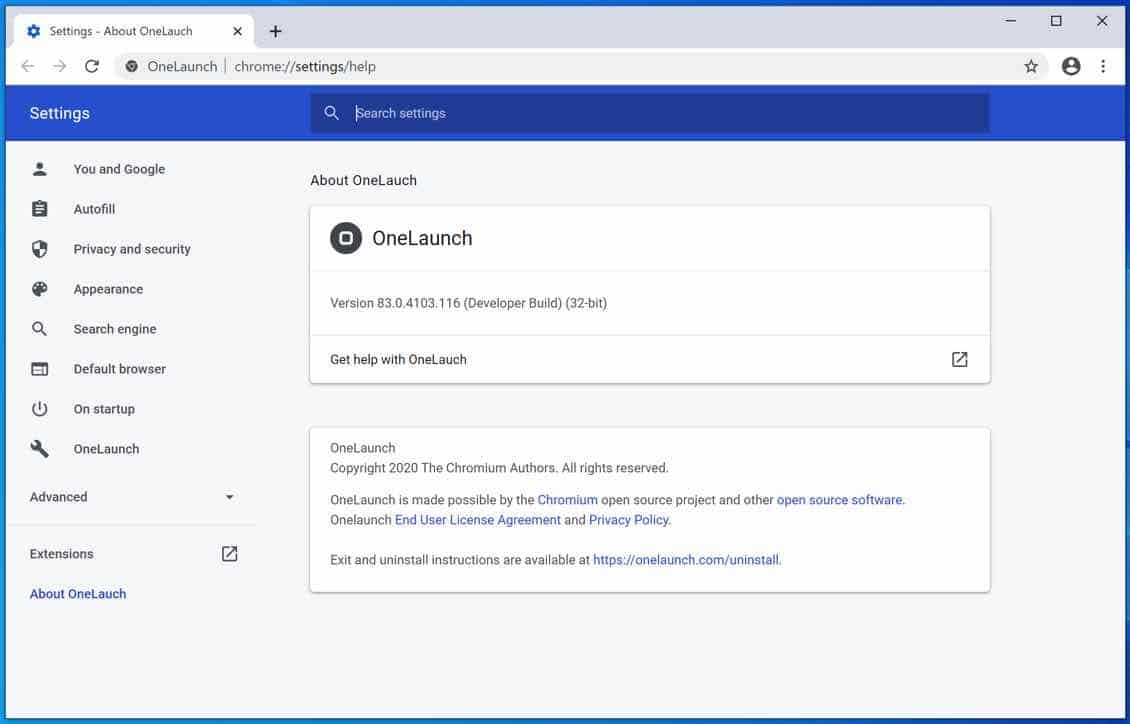Screen dimensions: 1130x724
Task: Click the gear icon on the tab
Action: (x=33, y=31)
